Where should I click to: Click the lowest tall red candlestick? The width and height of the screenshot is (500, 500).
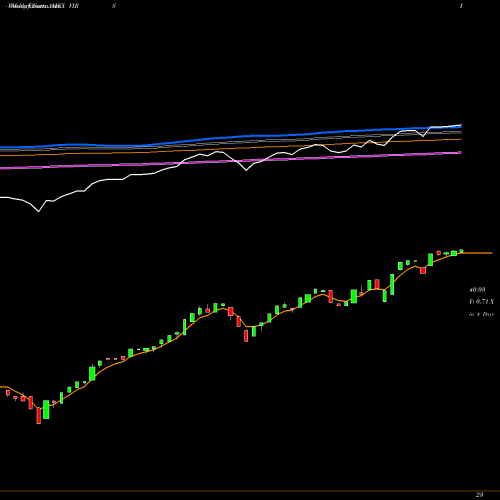click(39, 416)
